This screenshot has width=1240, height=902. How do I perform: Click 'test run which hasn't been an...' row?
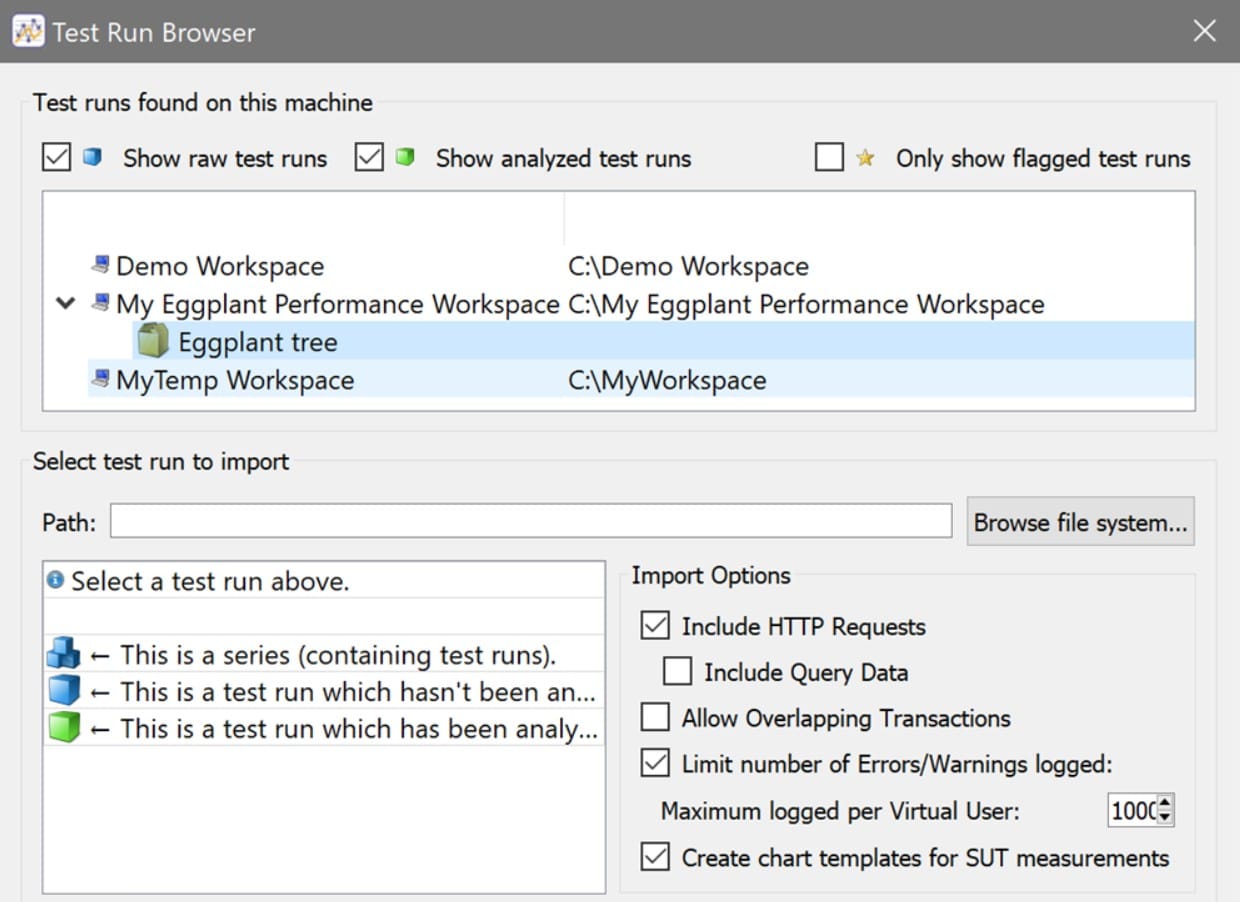(324, 691)
